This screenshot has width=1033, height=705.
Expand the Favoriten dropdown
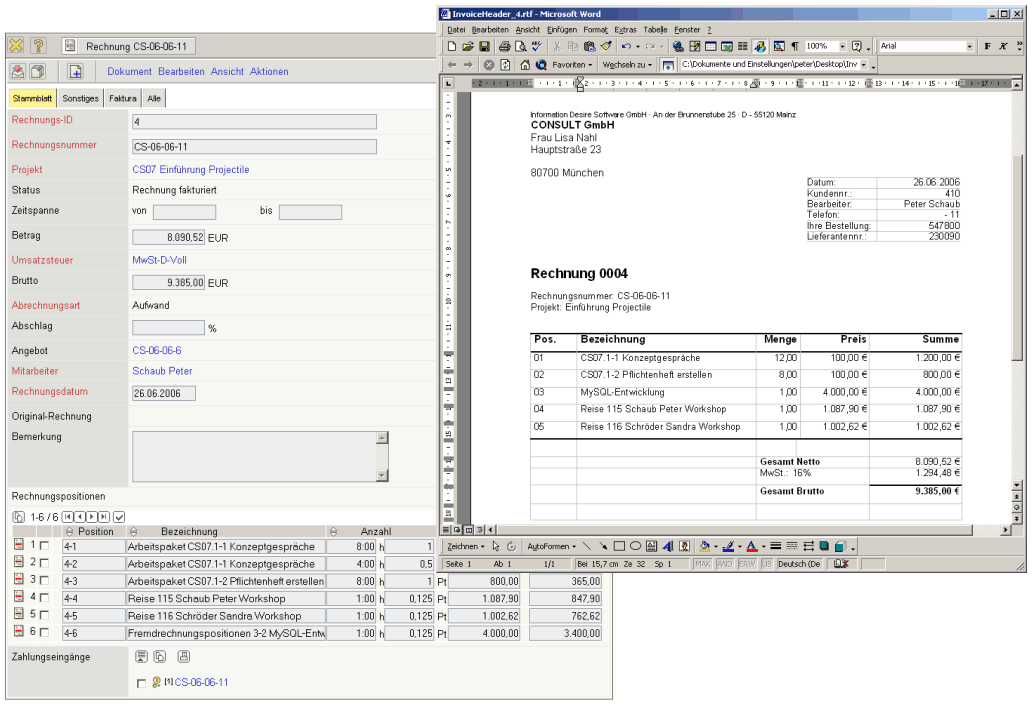pos(590,64)
